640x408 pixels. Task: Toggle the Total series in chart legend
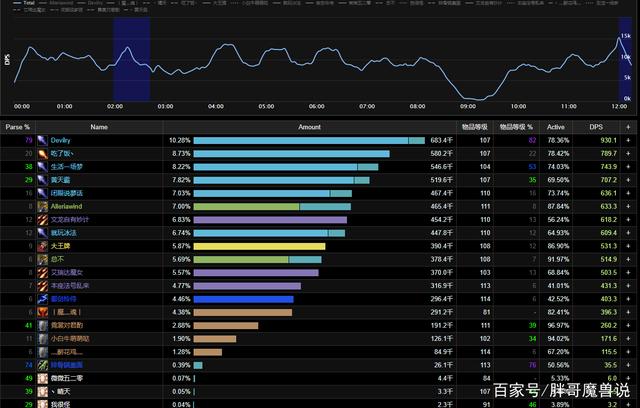point(32,3)
